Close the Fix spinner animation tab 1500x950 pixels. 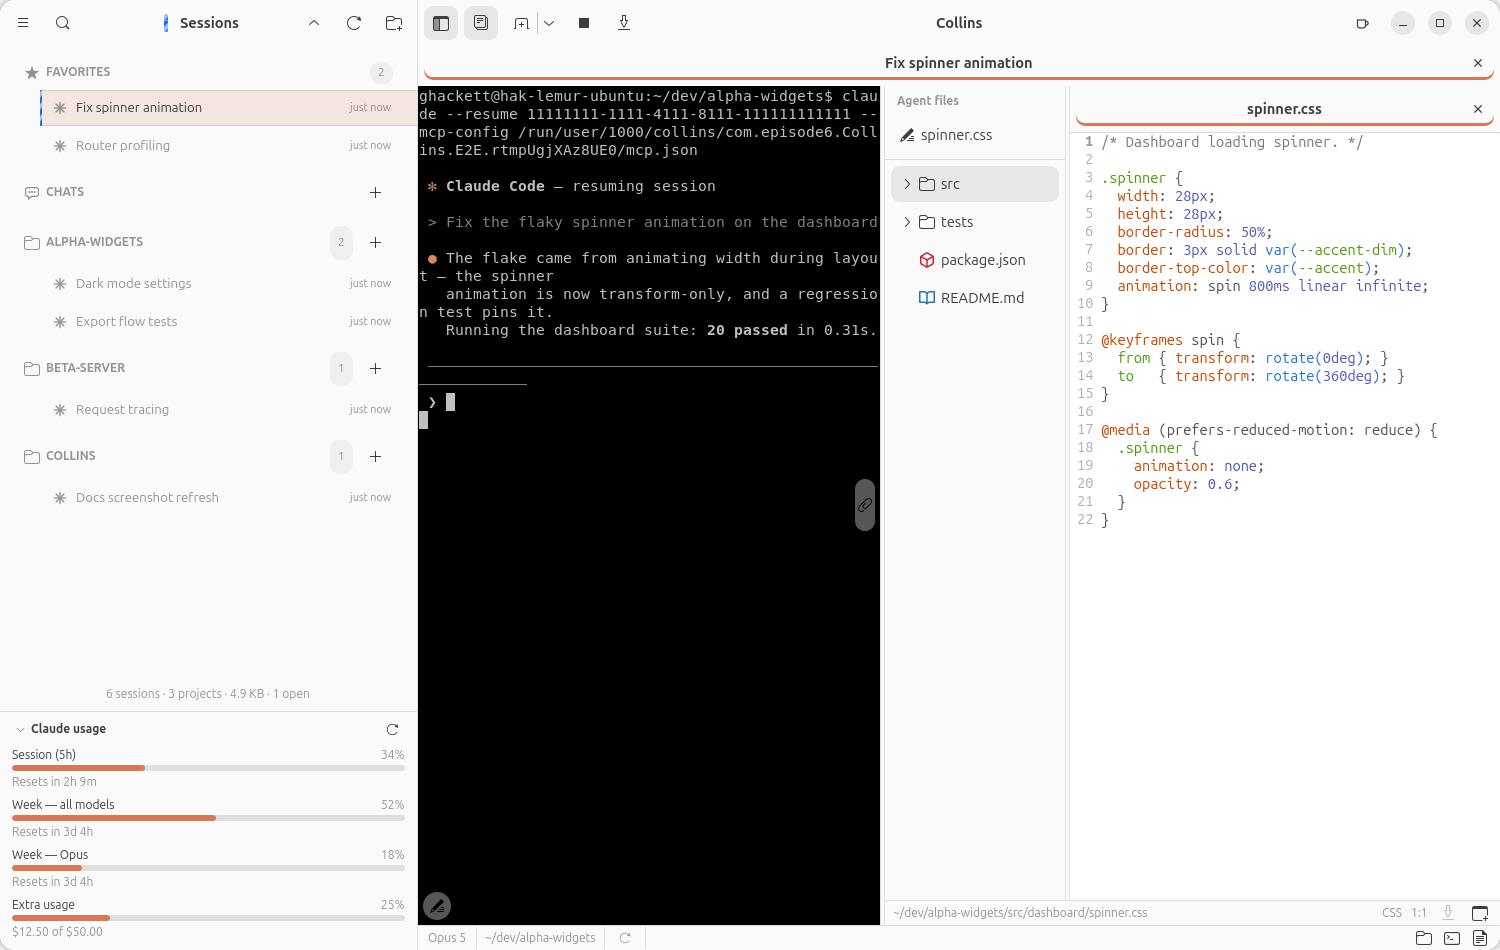[1478, 63]
